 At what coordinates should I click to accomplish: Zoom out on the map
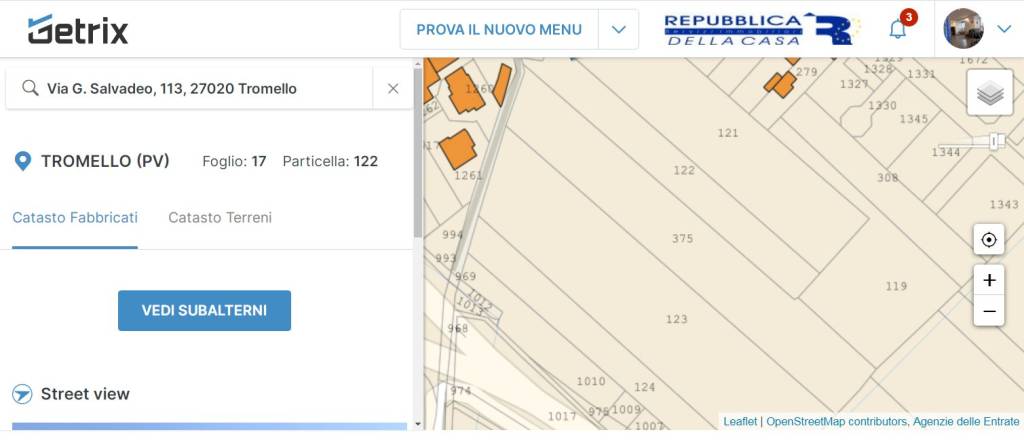[x=989, y=311]
